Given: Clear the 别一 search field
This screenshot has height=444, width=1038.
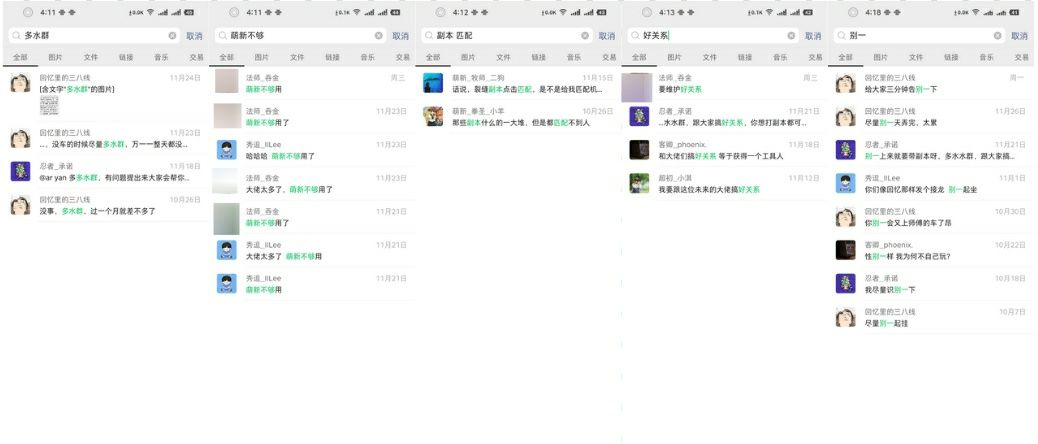Looking at the screenshot, I should tap(998, 36).
